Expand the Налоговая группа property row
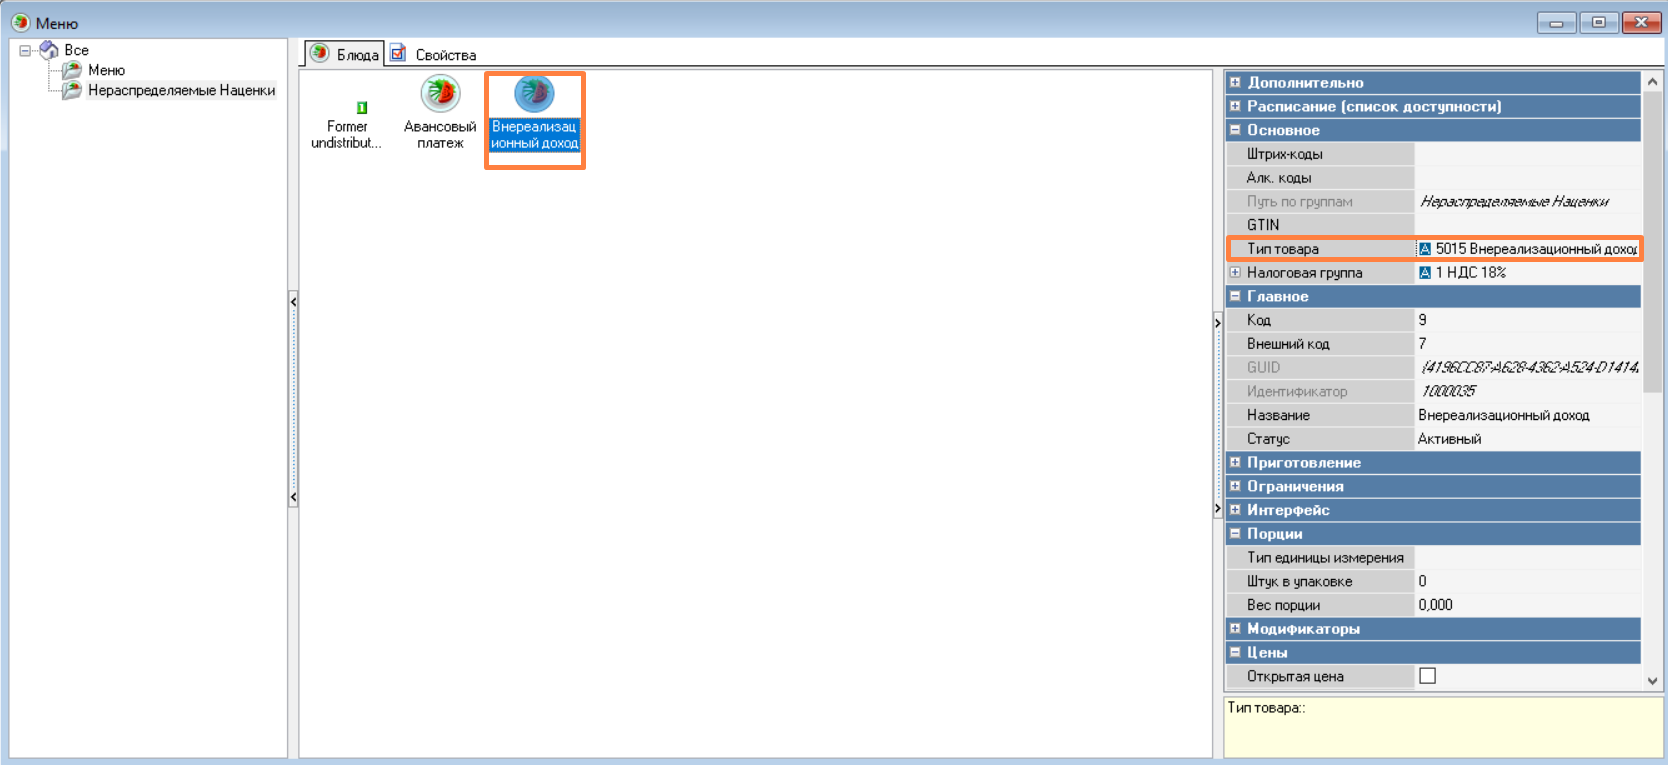Screen dimensions: 1668x765 pos(1235,272)
